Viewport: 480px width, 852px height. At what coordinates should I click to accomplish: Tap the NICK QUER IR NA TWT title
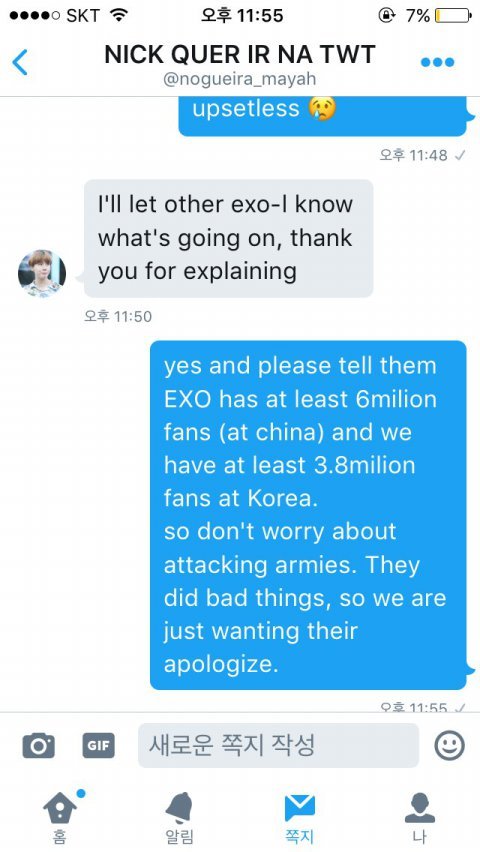point(240,54)
